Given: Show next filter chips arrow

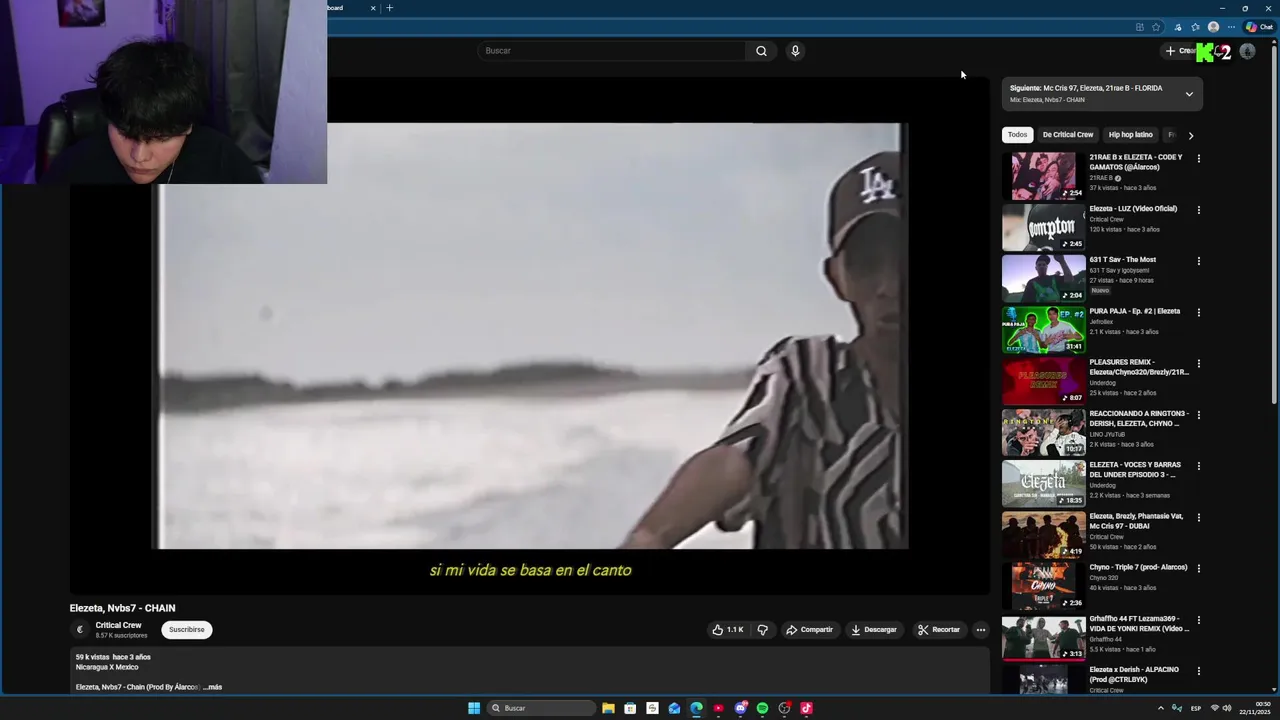Looking at the screenshot, I should 1190,135.
